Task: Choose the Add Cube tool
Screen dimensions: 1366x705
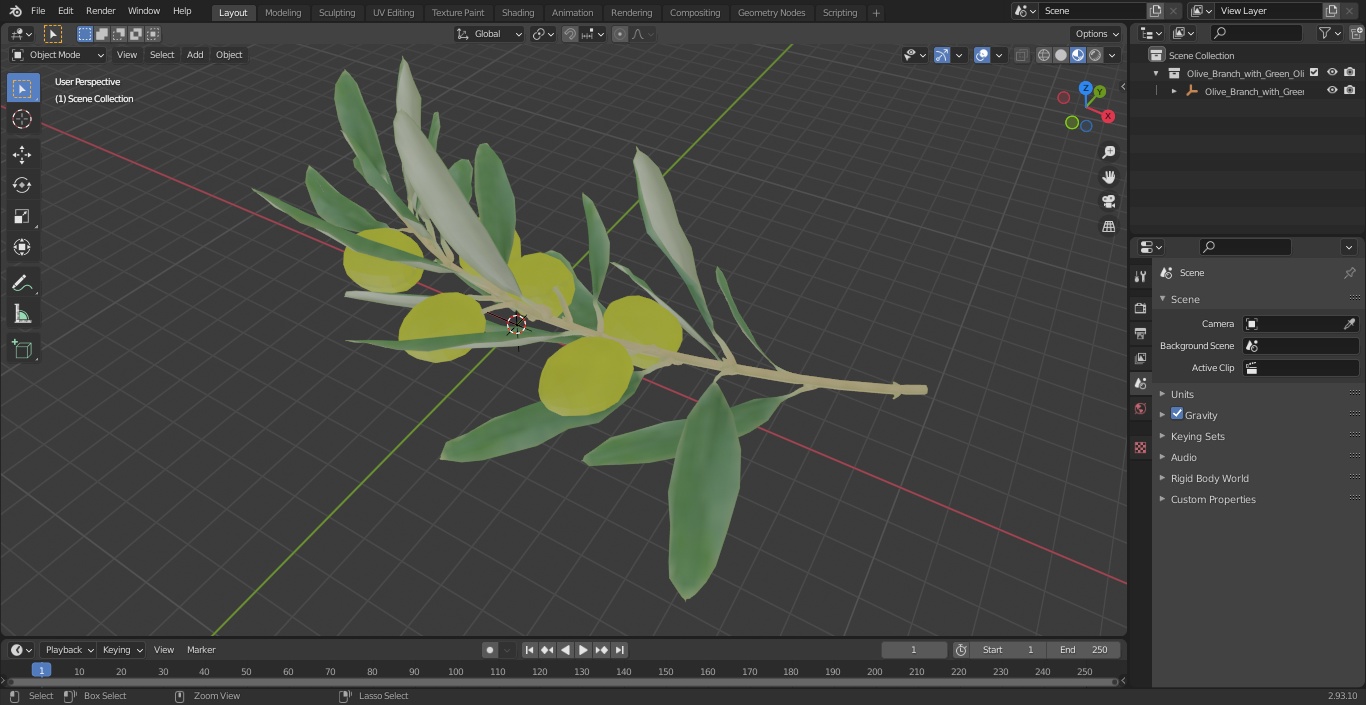Action: click(22, 350)
